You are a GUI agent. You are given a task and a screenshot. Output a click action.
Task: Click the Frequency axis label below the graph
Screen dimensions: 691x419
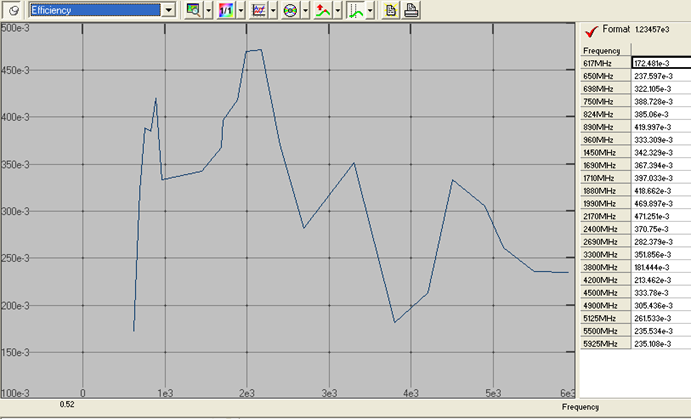pos(580,407)
